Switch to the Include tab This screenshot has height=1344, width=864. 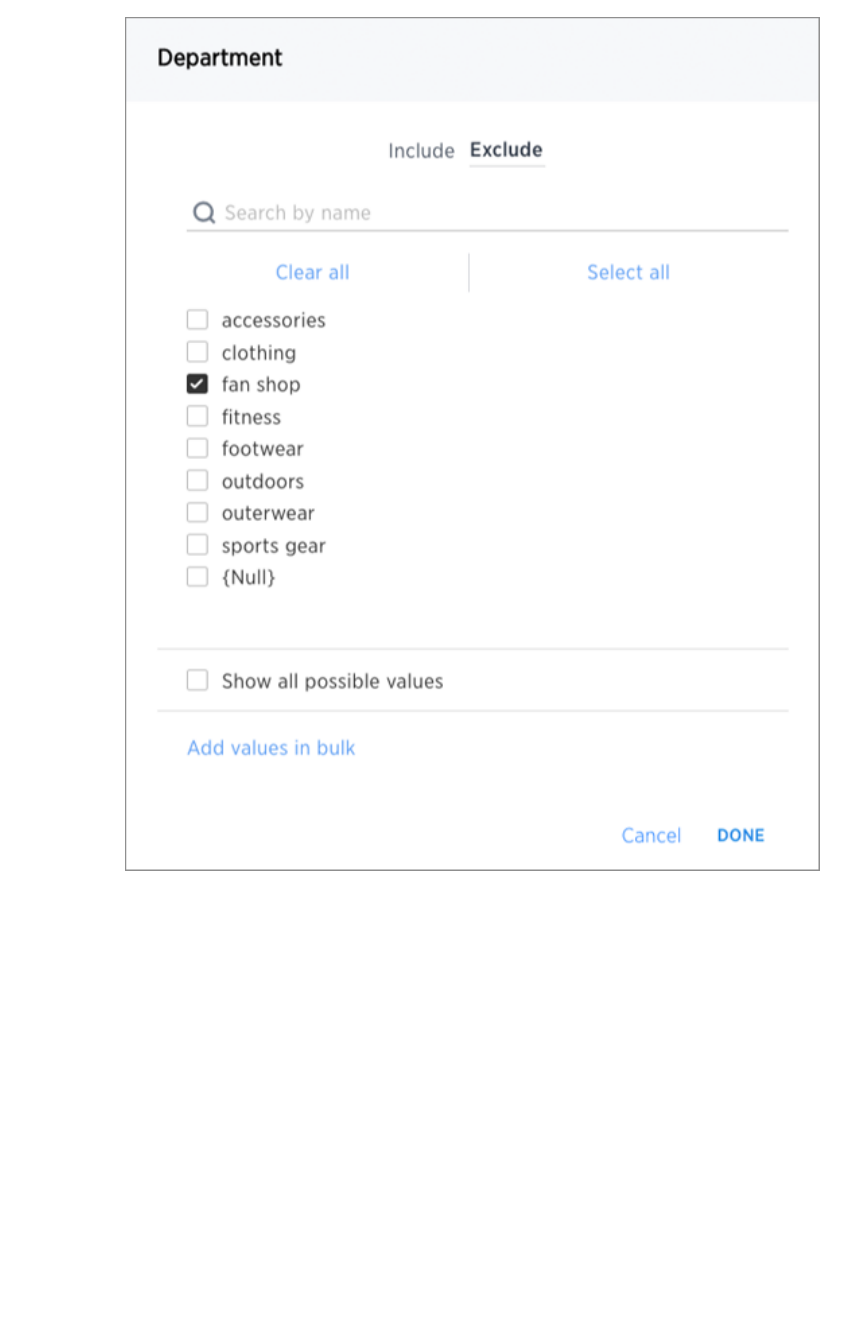(x=420, y=151)
